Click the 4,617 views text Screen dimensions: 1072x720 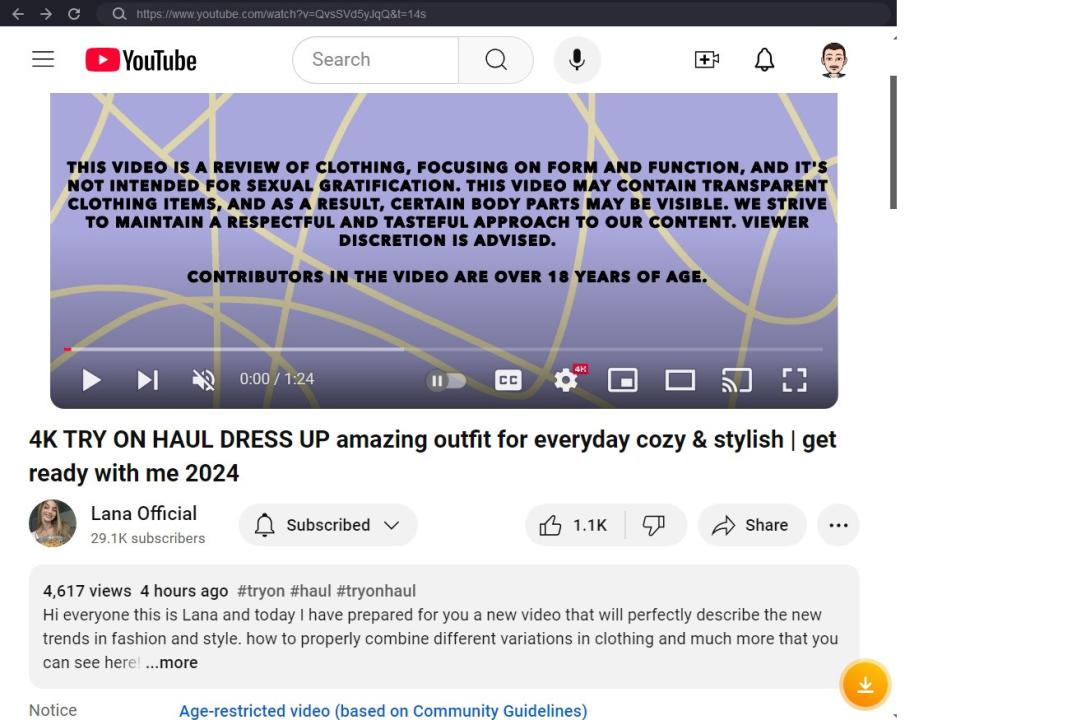(87, 591)
